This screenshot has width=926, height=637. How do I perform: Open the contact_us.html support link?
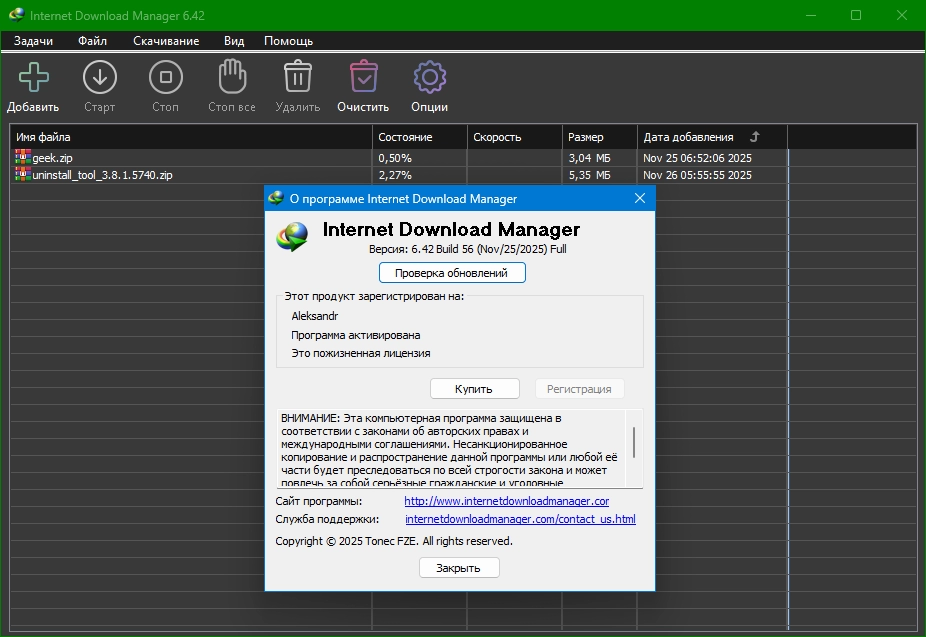(x=520, y=519)
